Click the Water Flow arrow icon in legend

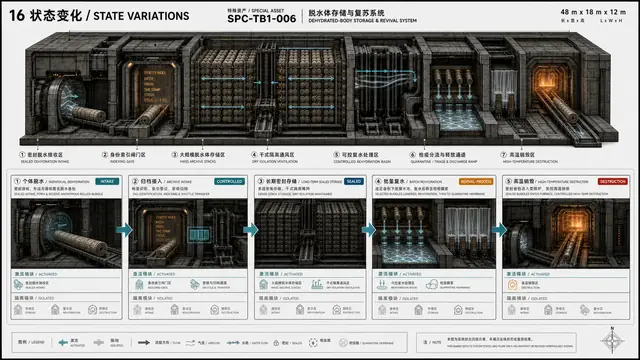coord(233,343)
